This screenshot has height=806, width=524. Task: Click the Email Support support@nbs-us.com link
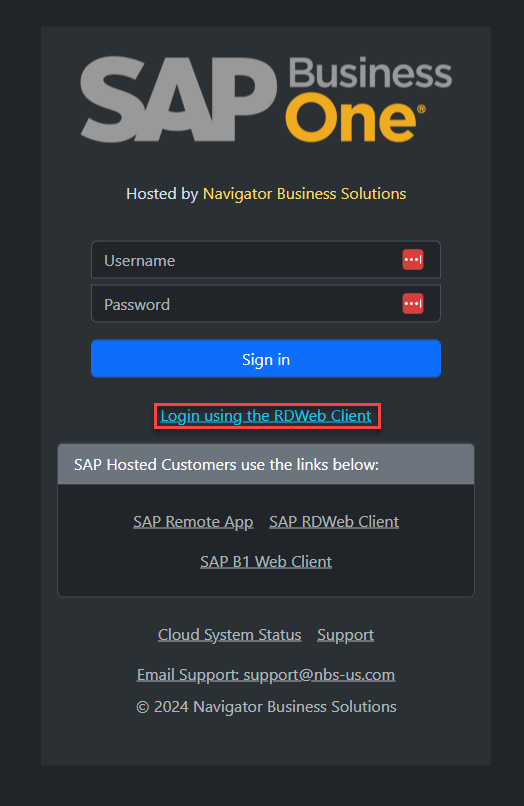pos(266,674)
